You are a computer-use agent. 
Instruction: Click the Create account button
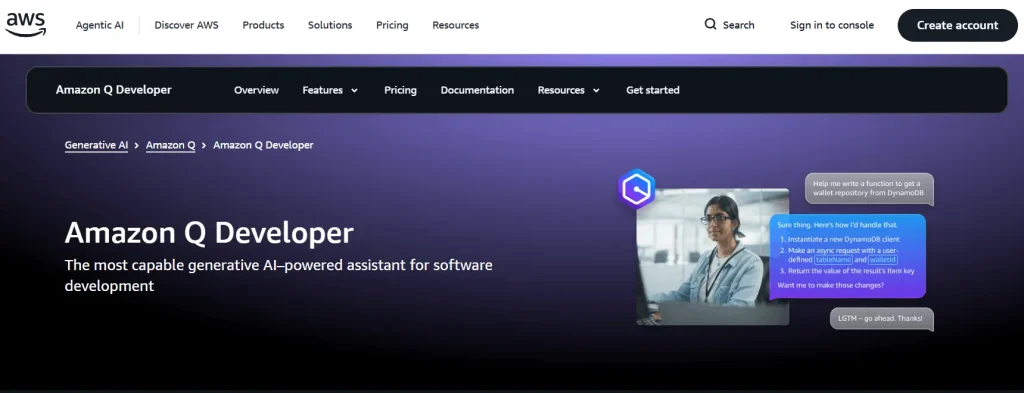click(x=957, y=25)
